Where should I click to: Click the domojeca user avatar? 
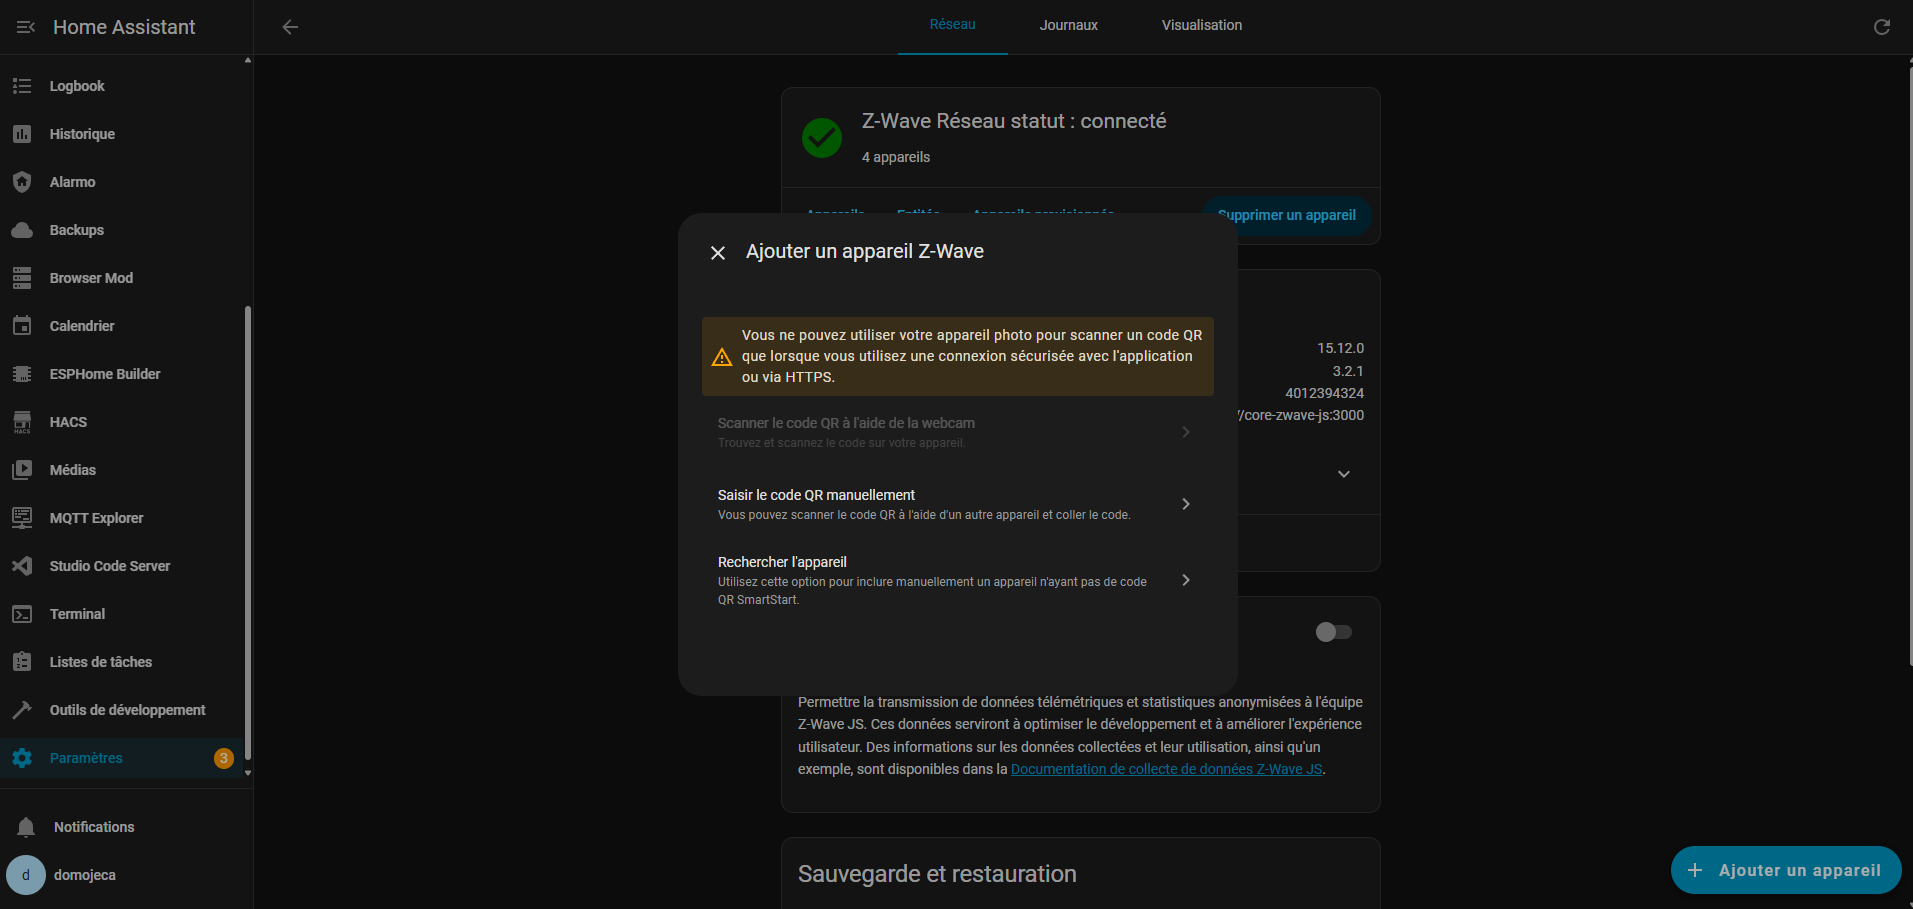tap(26, 875)
